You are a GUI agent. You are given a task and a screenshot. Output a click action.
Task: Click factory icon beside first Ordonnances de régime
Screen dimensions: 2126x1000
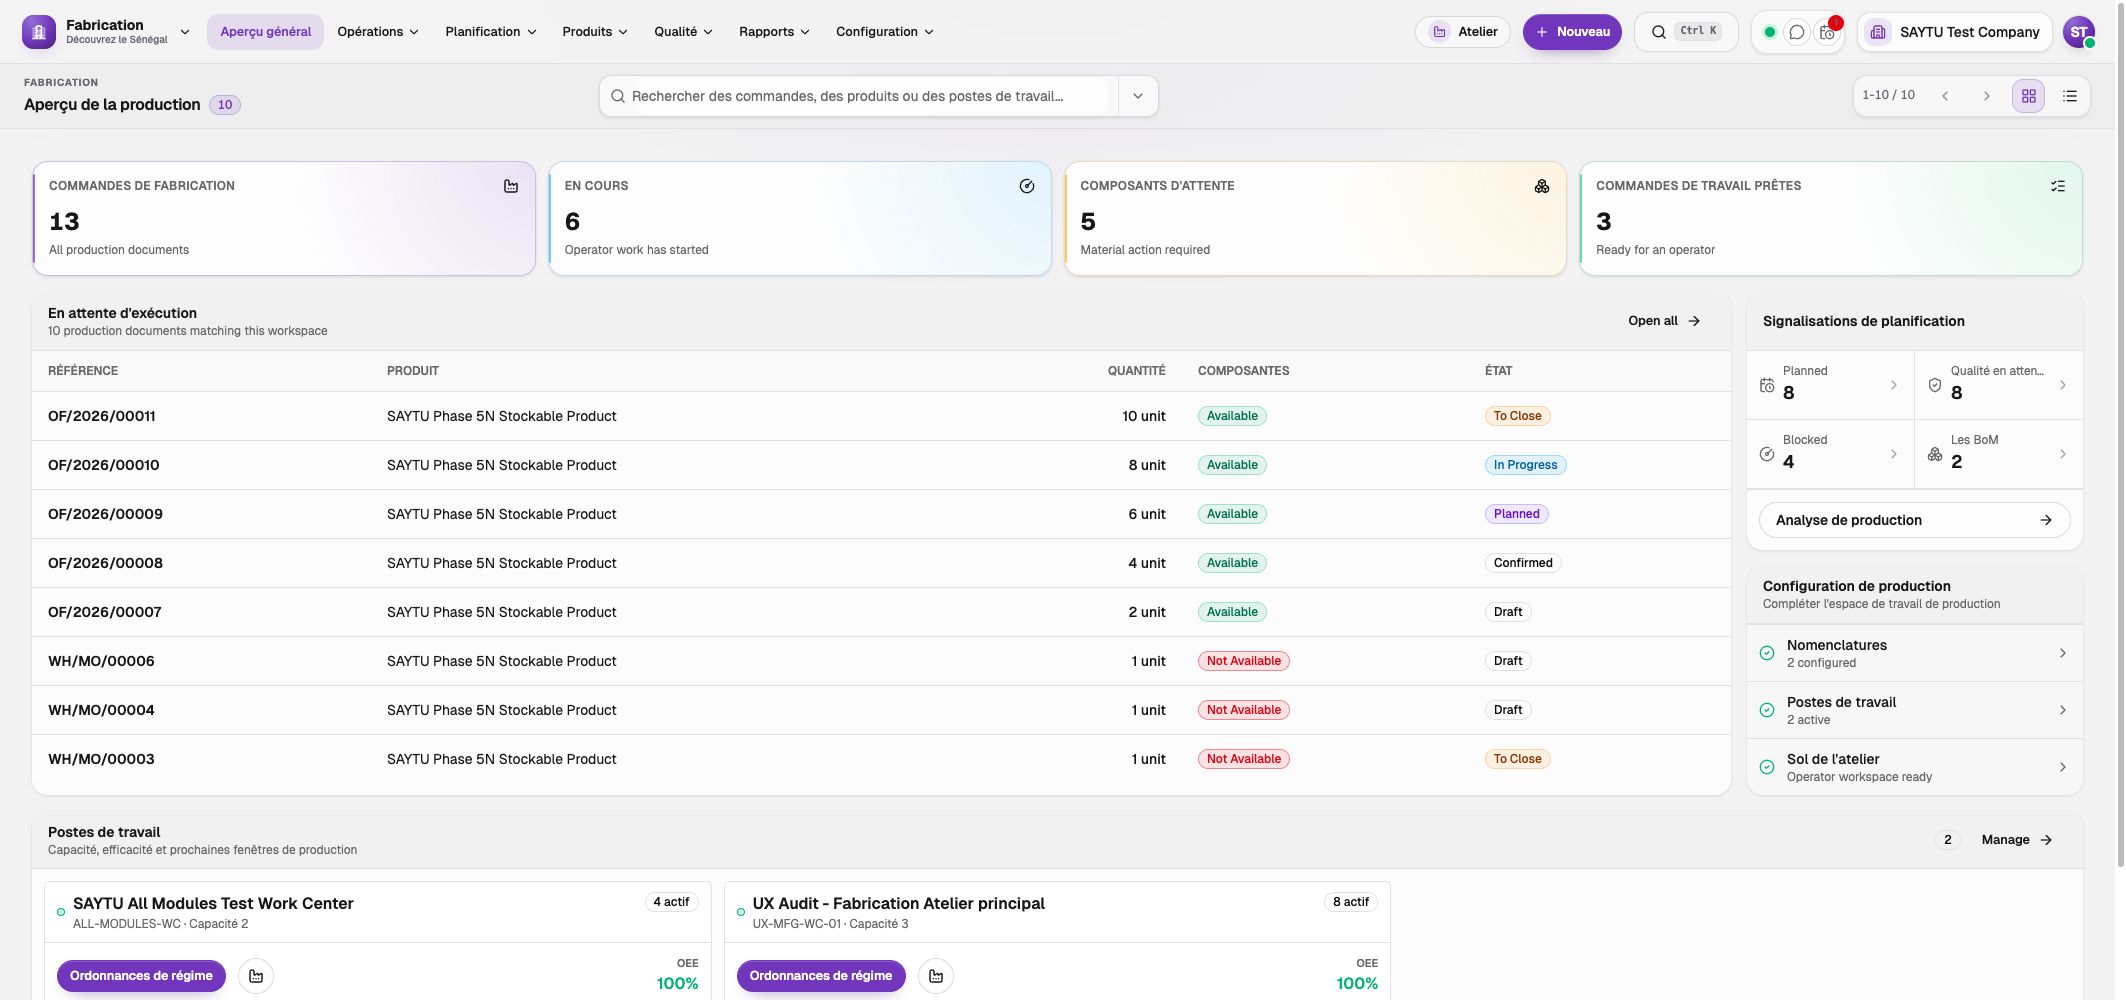pyautogui.click(x=256, y=976)
